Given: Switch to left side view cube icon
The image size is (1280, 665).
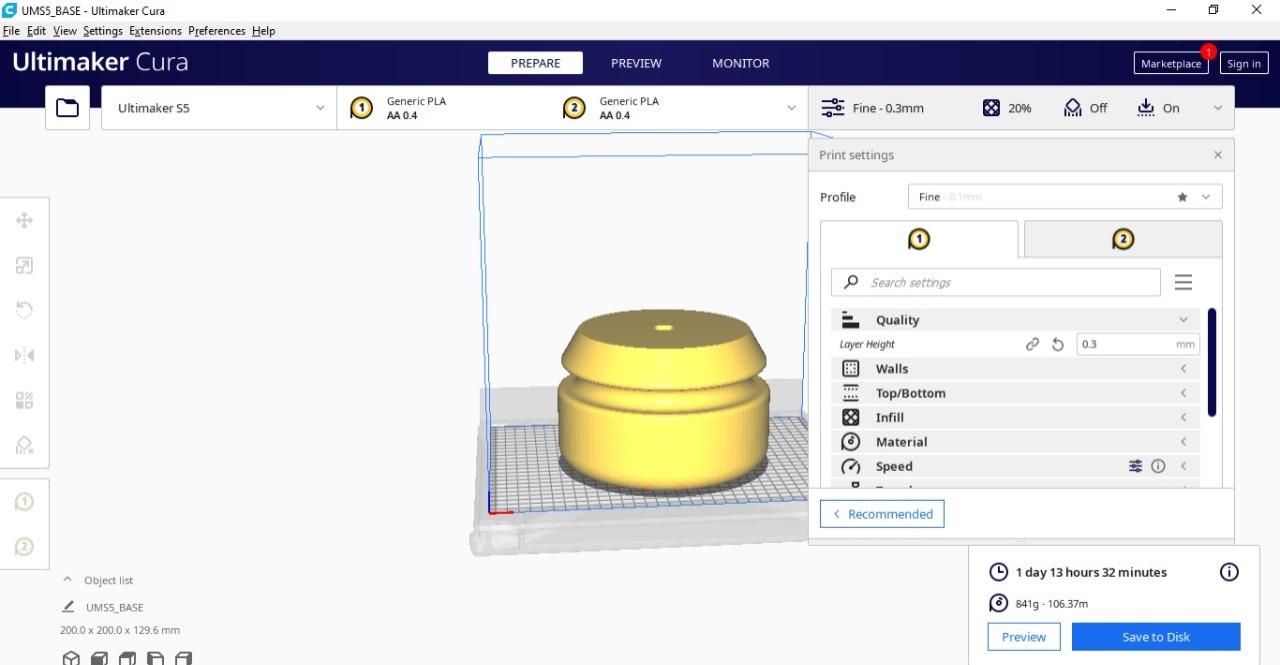Looking at the screenshot, I should point(155,658).
